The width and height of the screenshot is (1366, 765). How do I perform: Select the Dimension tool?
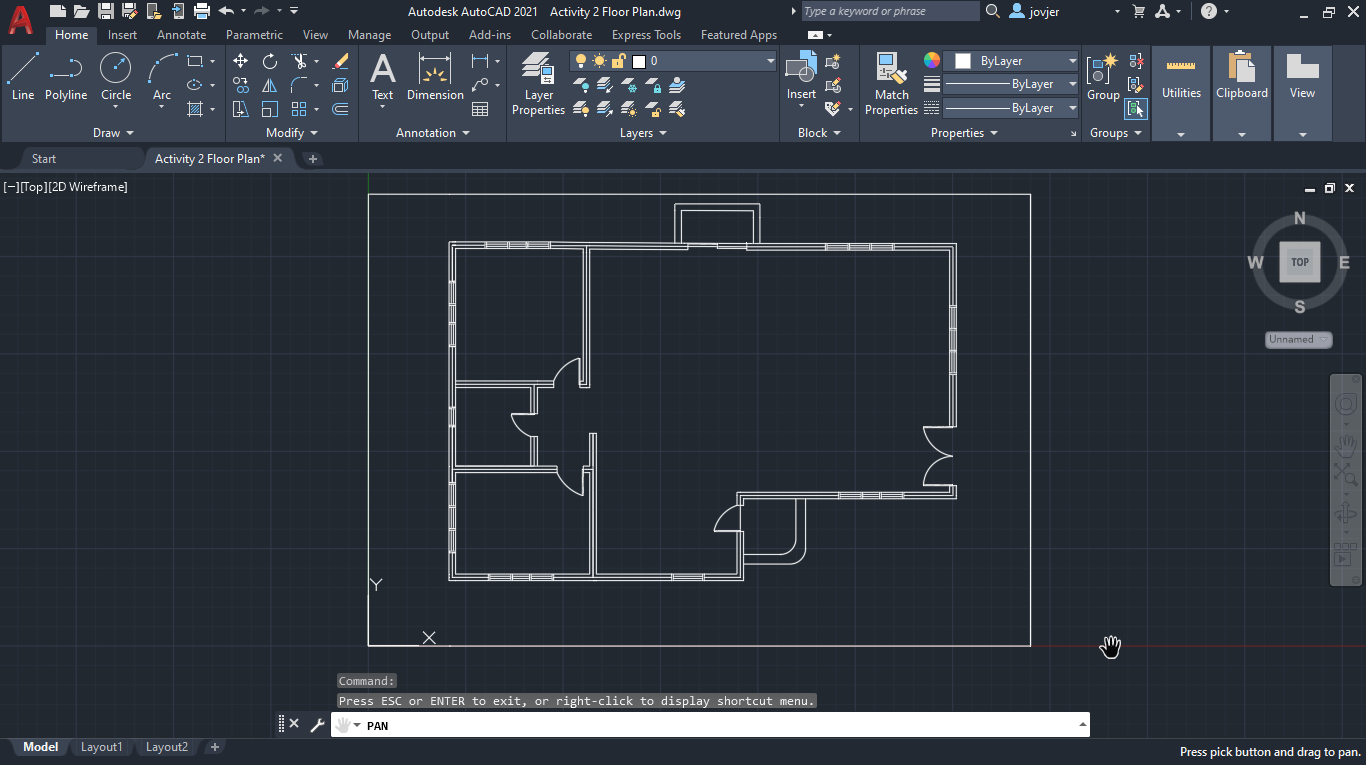click(x=435, y=78)
